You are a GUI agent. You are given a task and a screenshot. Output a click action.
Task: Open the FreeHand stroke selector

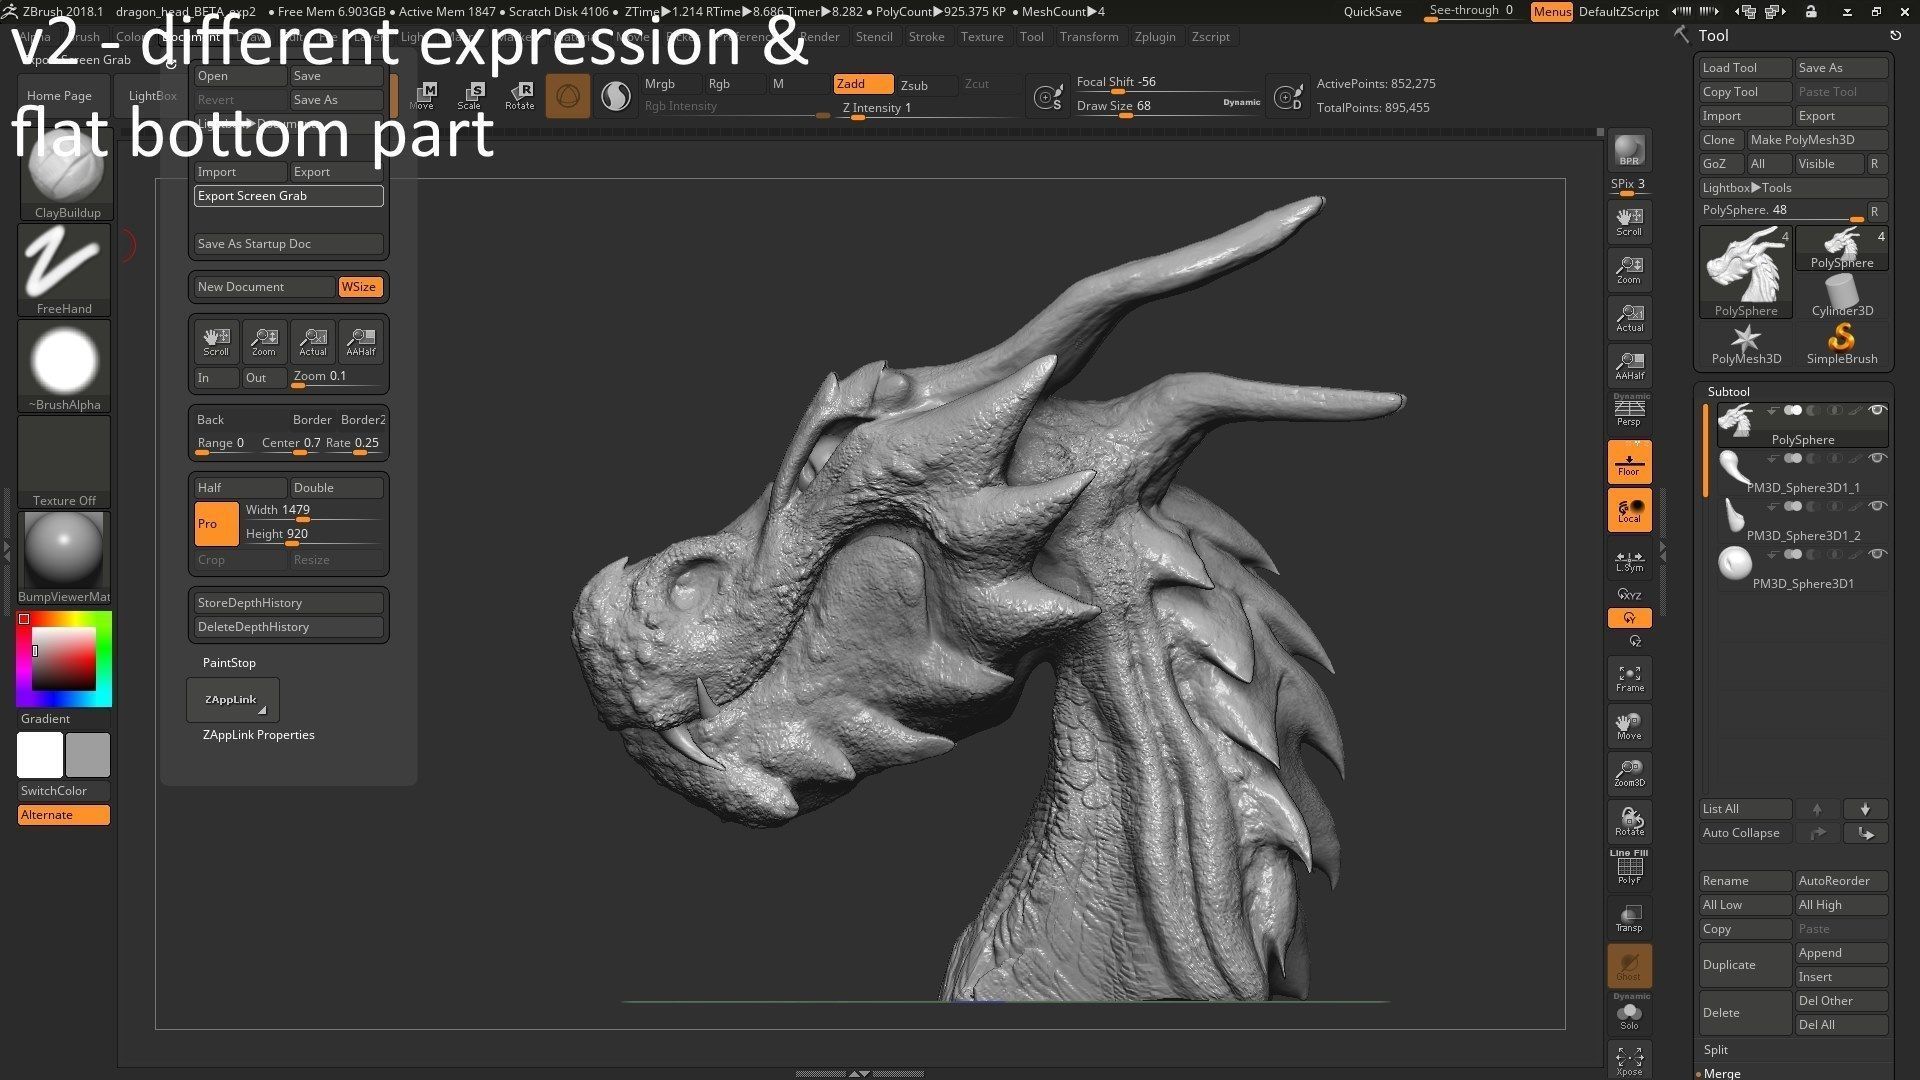65,270
